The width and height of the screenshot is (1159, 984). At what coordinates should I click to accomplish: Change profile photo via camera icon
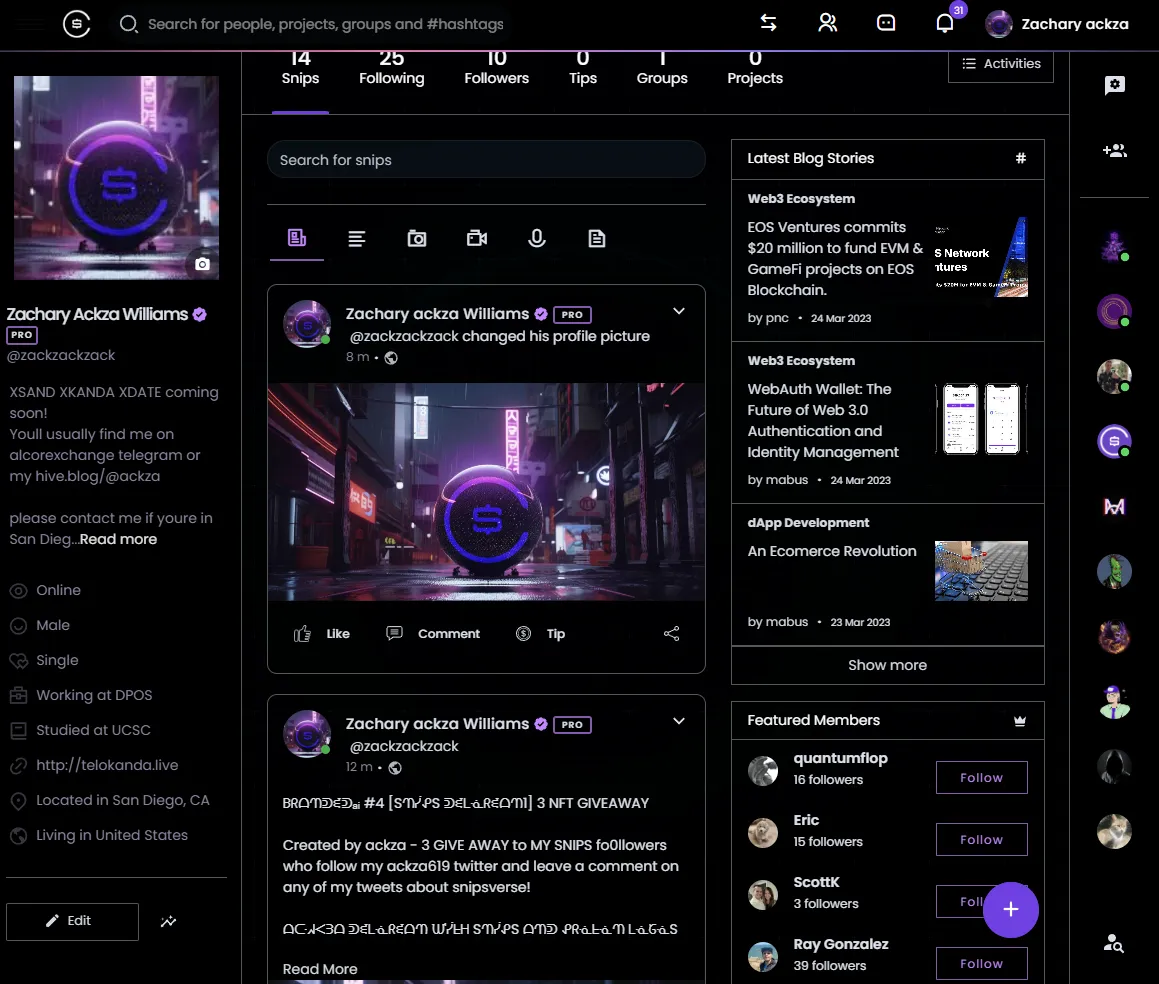[x=202, y=264]
